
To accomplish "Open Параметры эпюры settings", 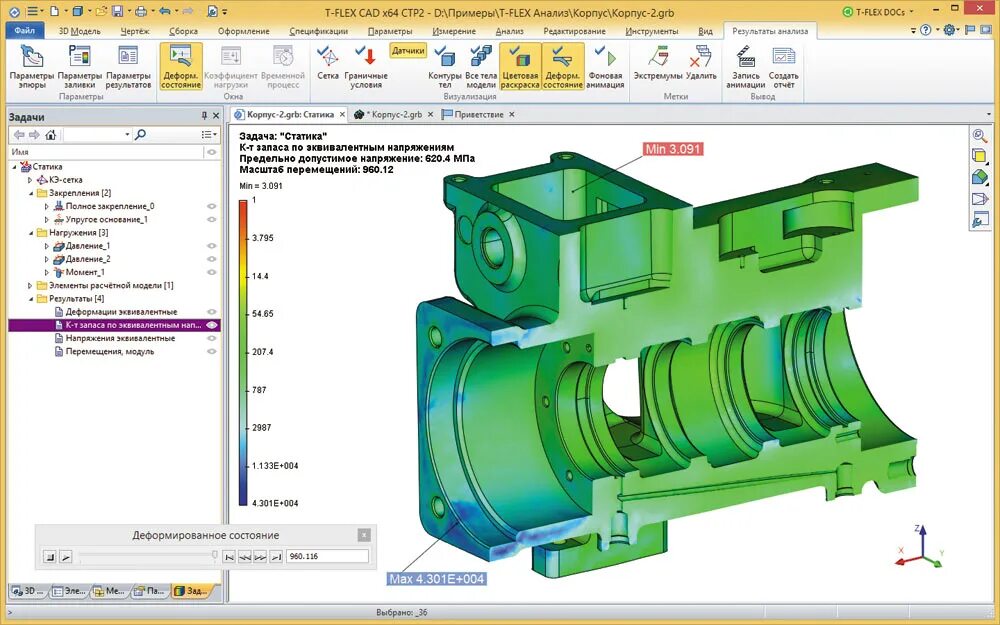I will coord(32,67).
